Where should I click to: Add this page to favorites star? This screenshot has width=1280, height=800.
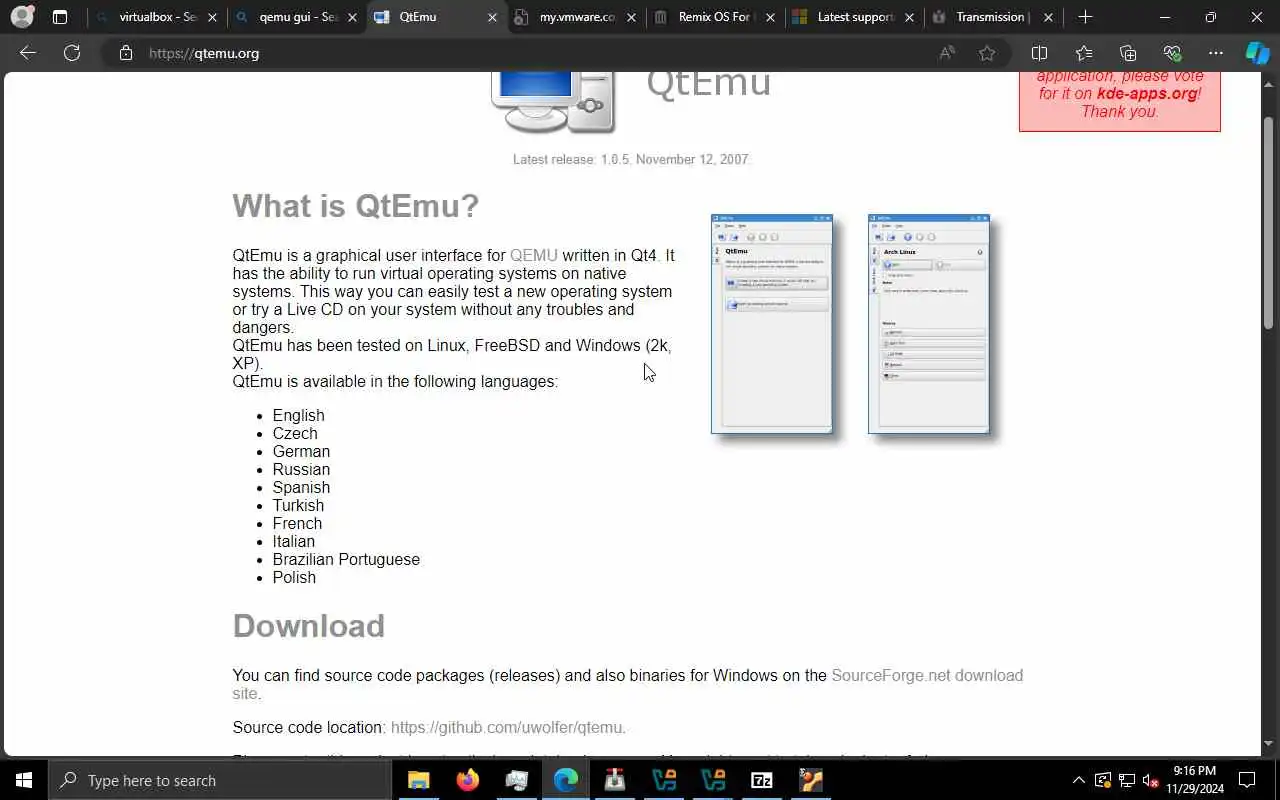click(x=987, y=53)
